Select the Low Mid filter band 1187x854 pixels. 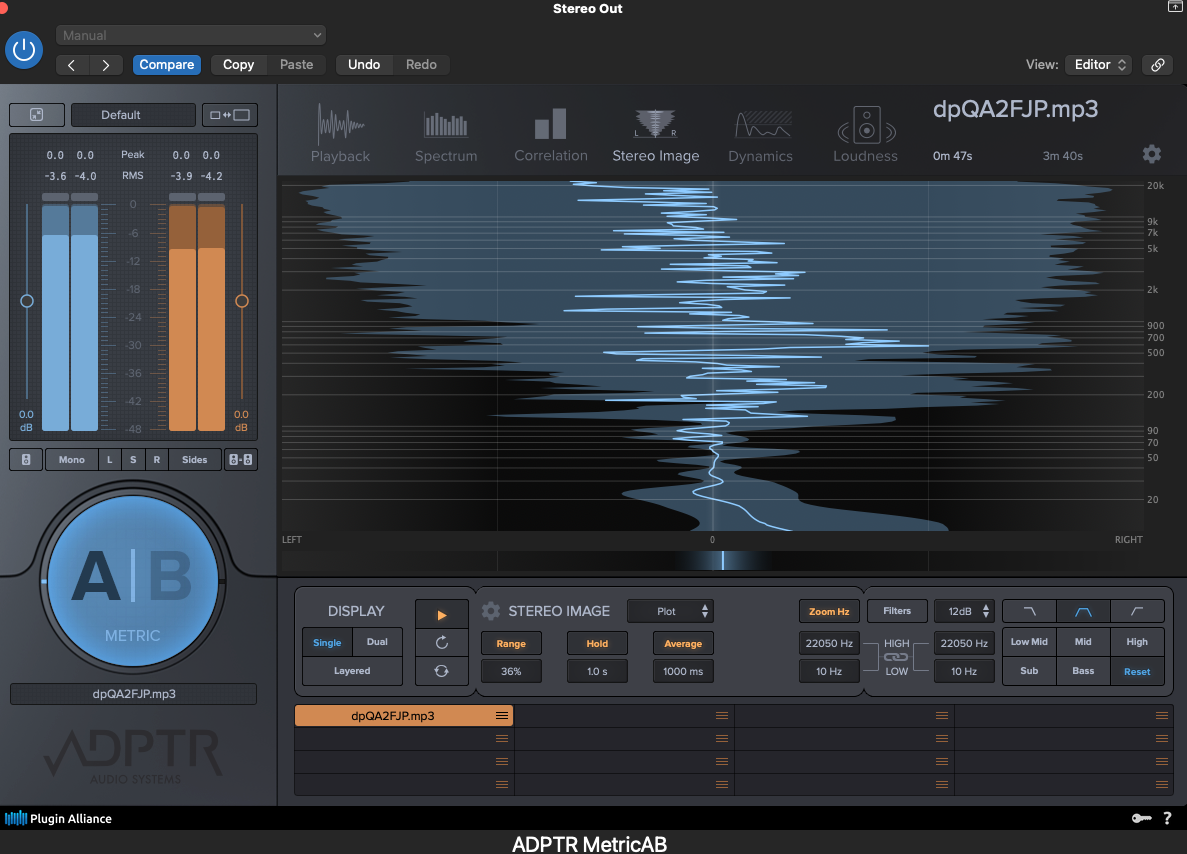1030,642
